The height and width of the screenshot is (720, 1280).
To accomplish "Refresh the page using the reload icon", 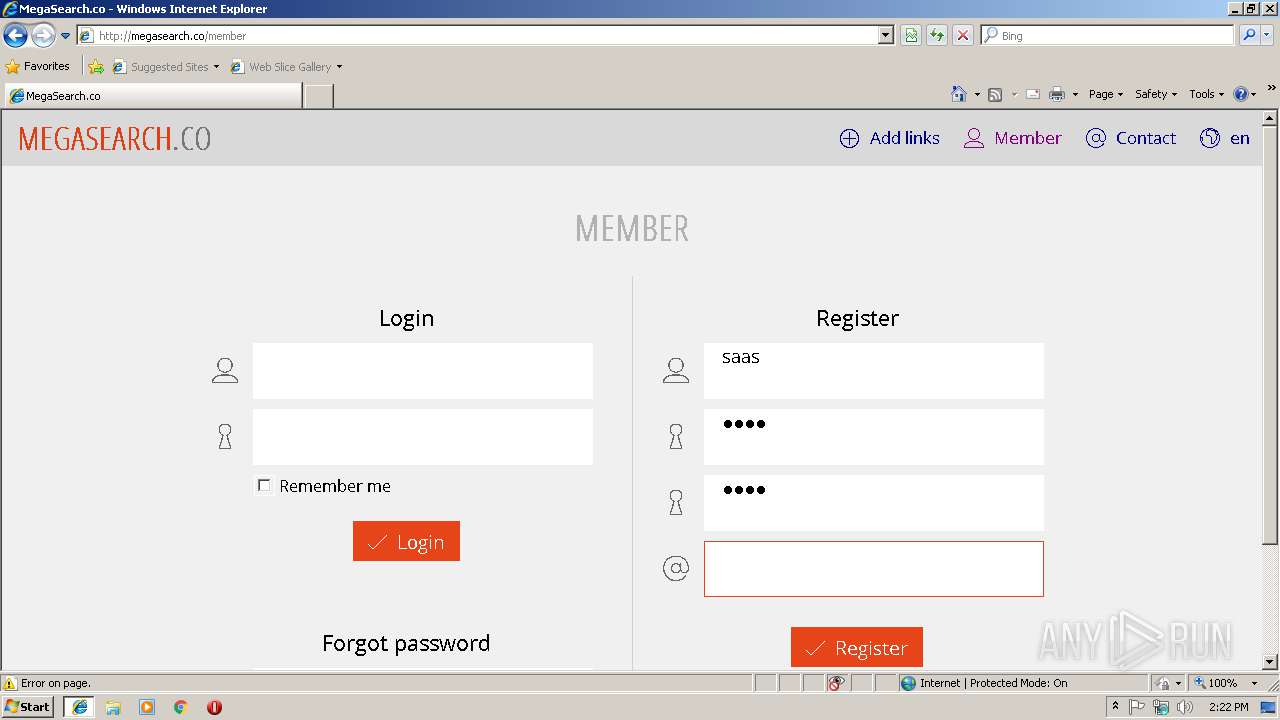I will click(937, 36).
